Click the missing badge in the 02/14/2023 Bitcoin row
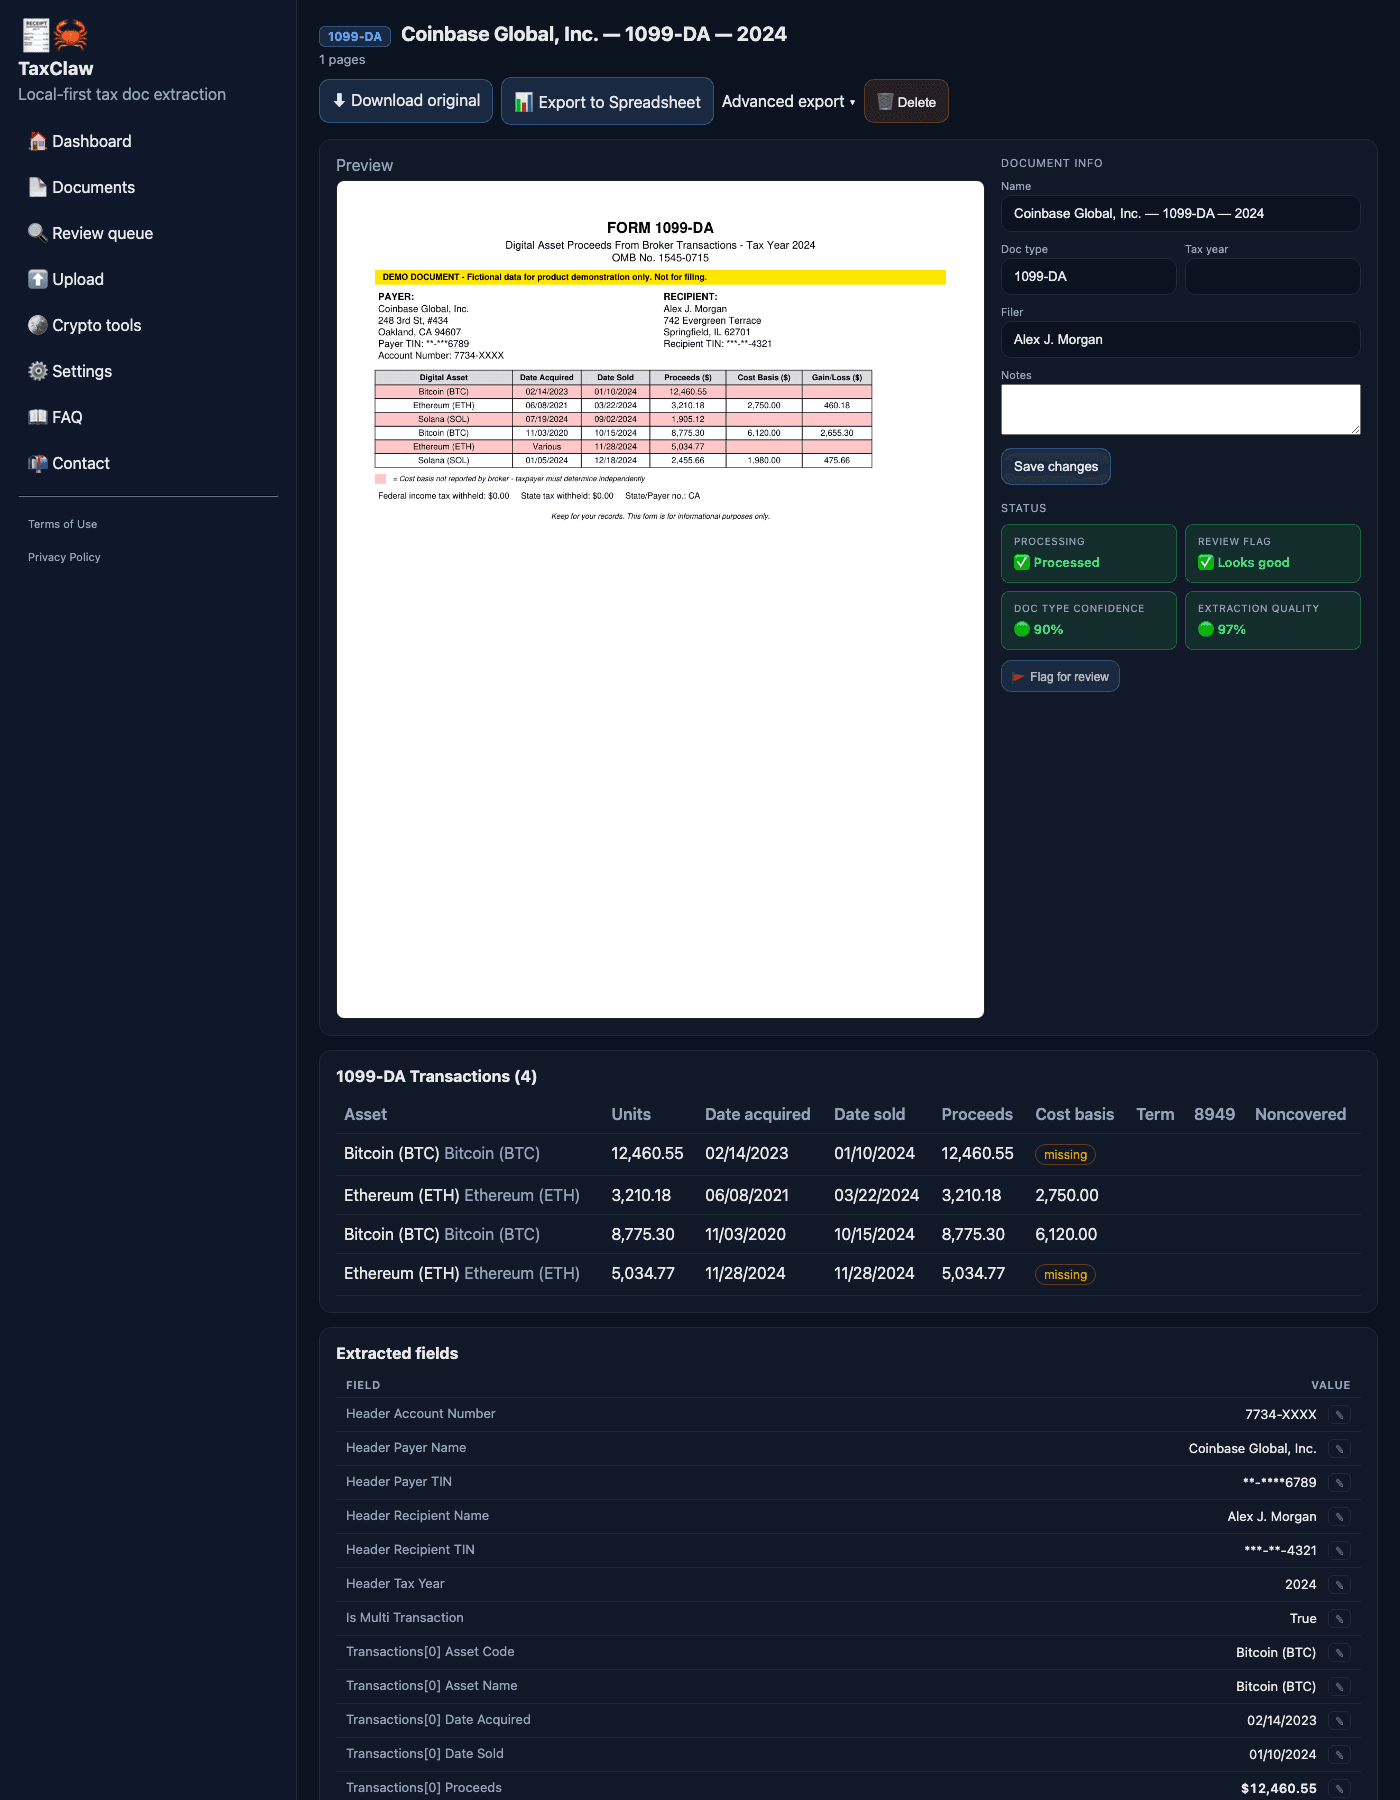 click(x=1065, y=1154)
